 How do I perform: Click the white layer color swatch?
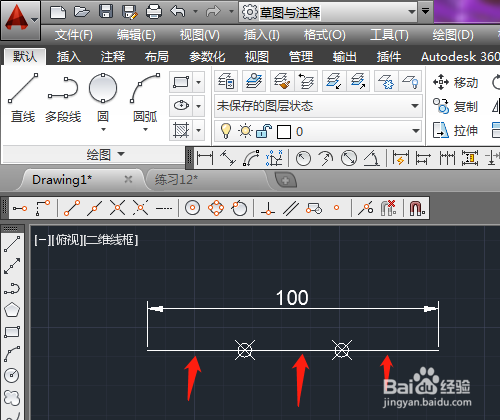coord(284,132)
